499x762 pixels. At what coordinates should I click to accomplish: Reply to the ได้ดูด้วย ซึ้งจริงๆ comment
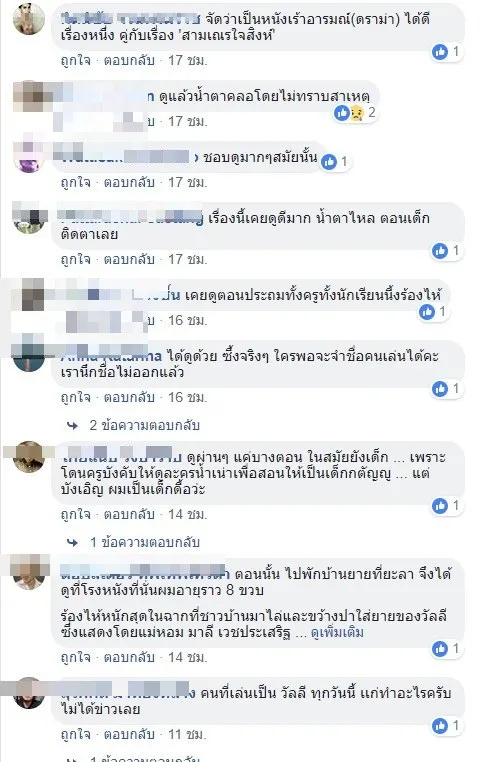tap(129, 398)
